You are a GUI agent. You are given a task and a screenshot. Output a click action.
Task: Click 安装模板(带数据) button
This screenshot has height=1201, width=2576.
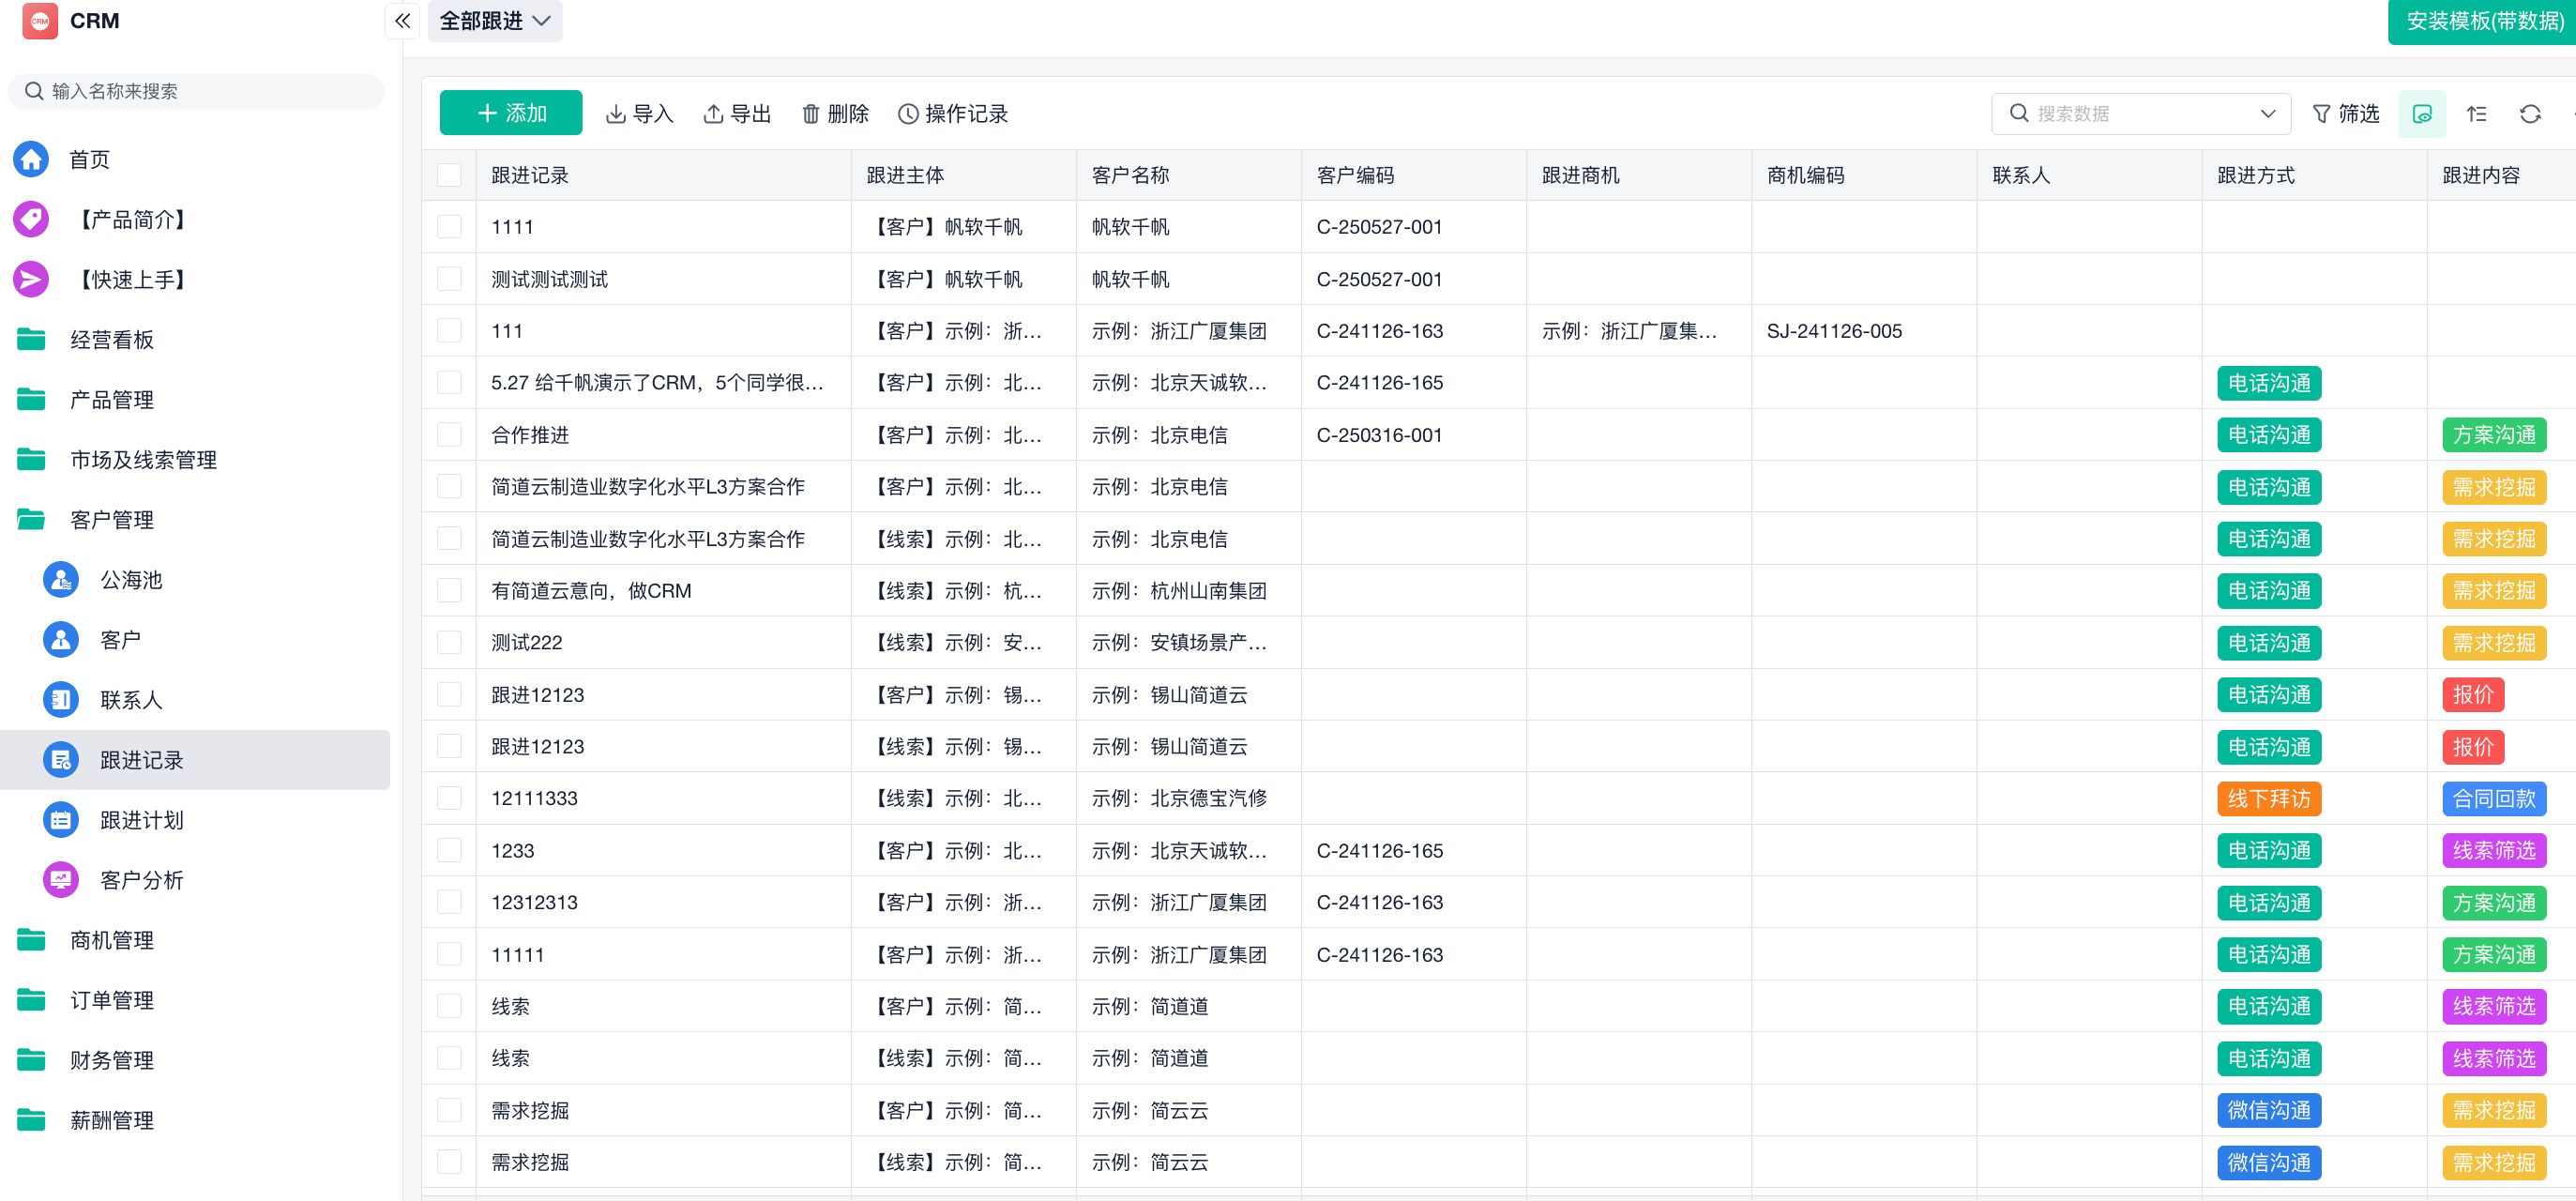(2482, 21)
